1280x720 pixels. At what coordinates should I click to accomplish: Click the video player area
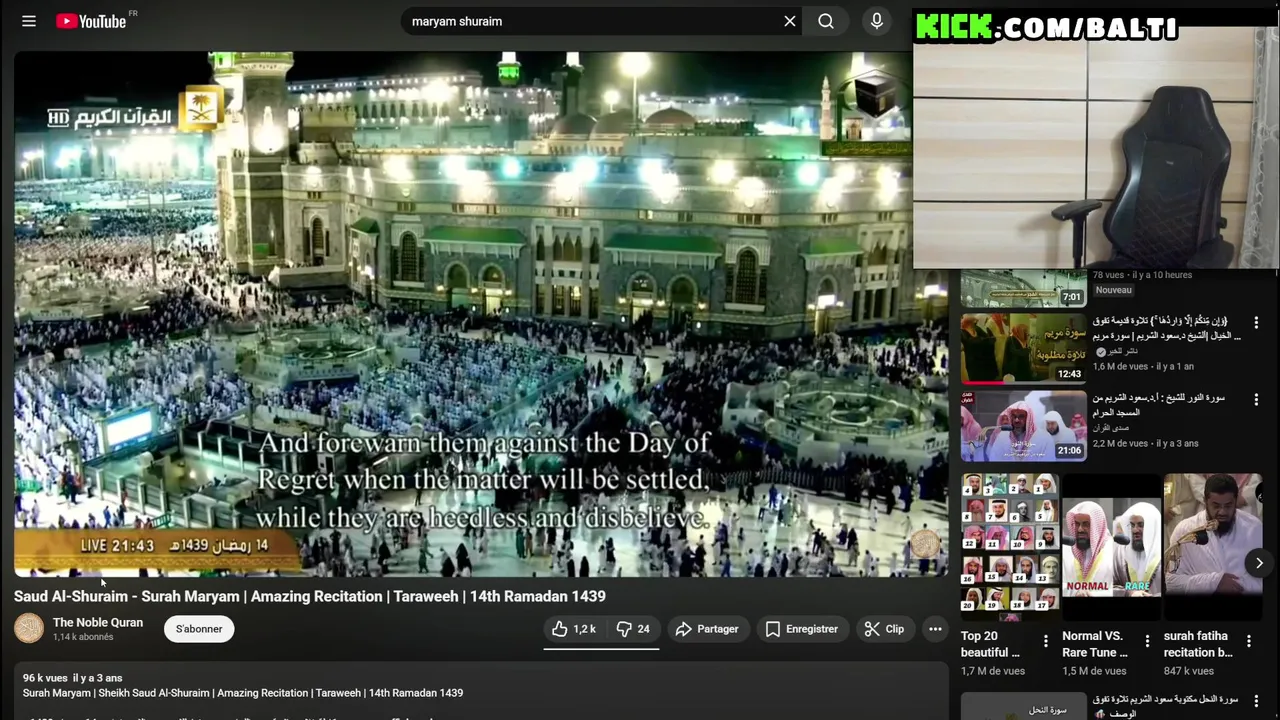click(481, 314)
